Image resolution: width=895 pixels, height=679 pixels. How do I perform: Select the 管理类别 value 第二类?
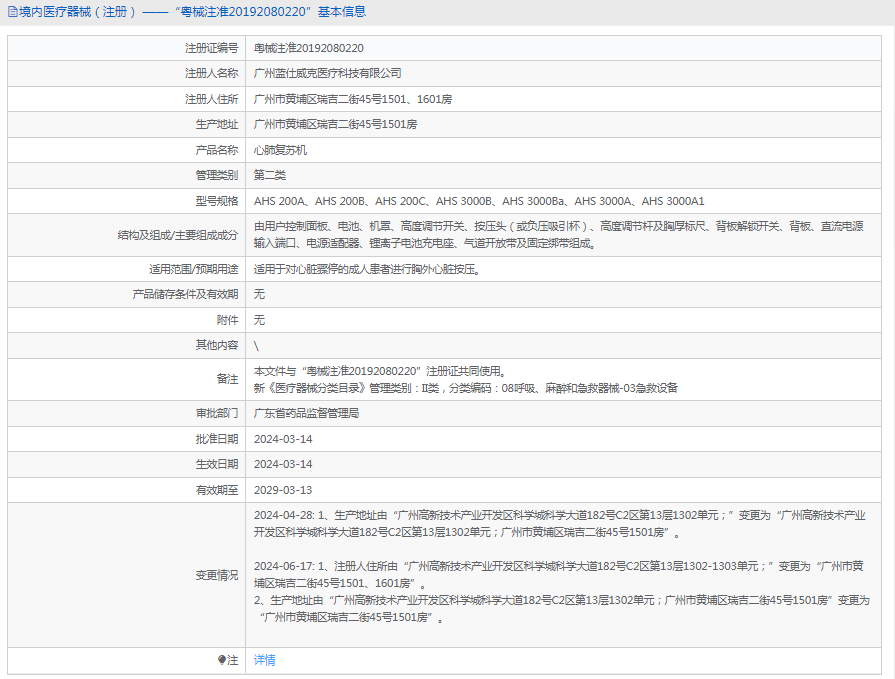click(x=272, y=174)
